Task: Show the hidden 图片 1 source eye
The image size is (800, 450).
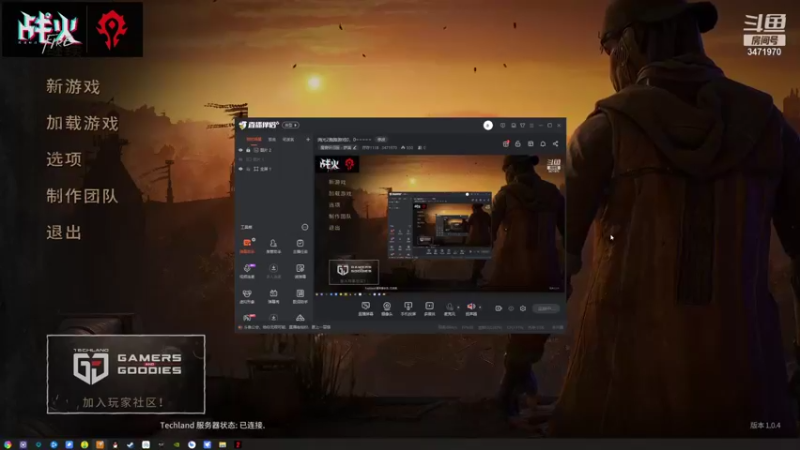Action: point(241,159)
